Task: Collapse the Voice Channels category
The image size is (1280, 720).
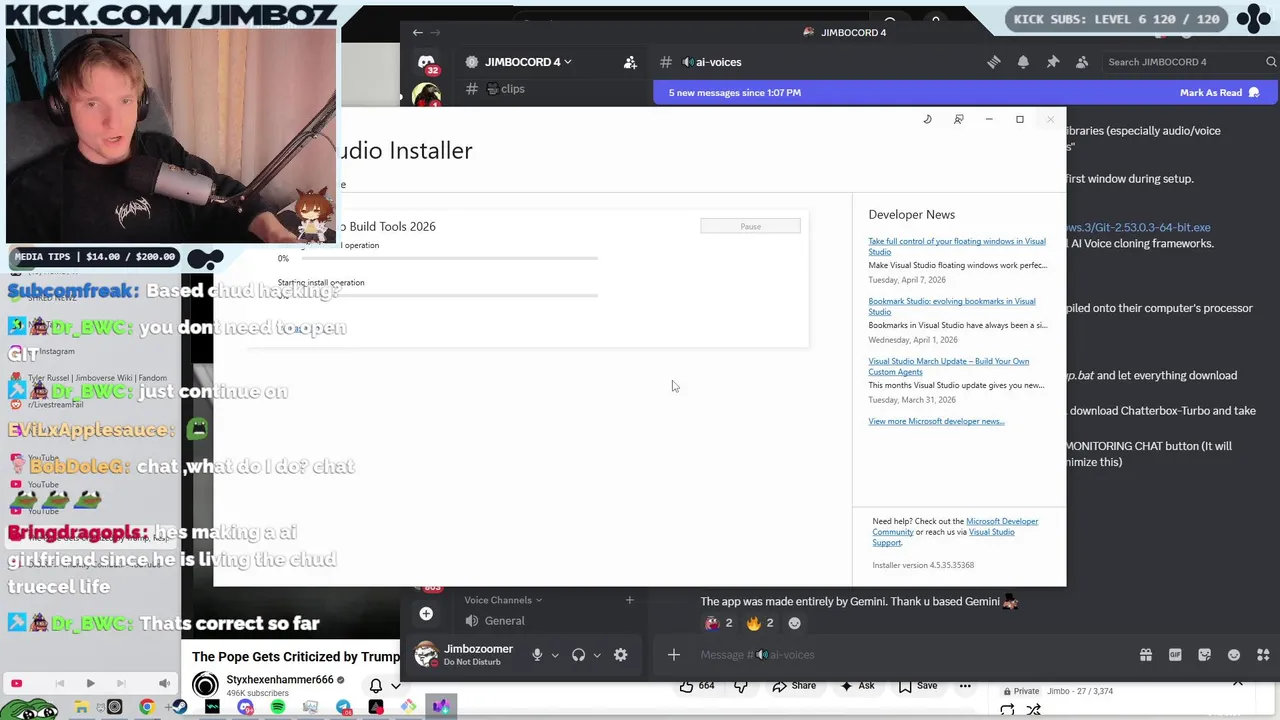Action: (x=503, y=600)
